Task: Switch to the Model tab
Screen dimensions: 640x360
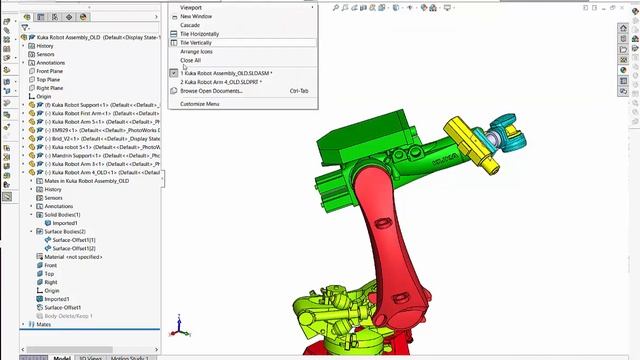Action: (62, 358)
